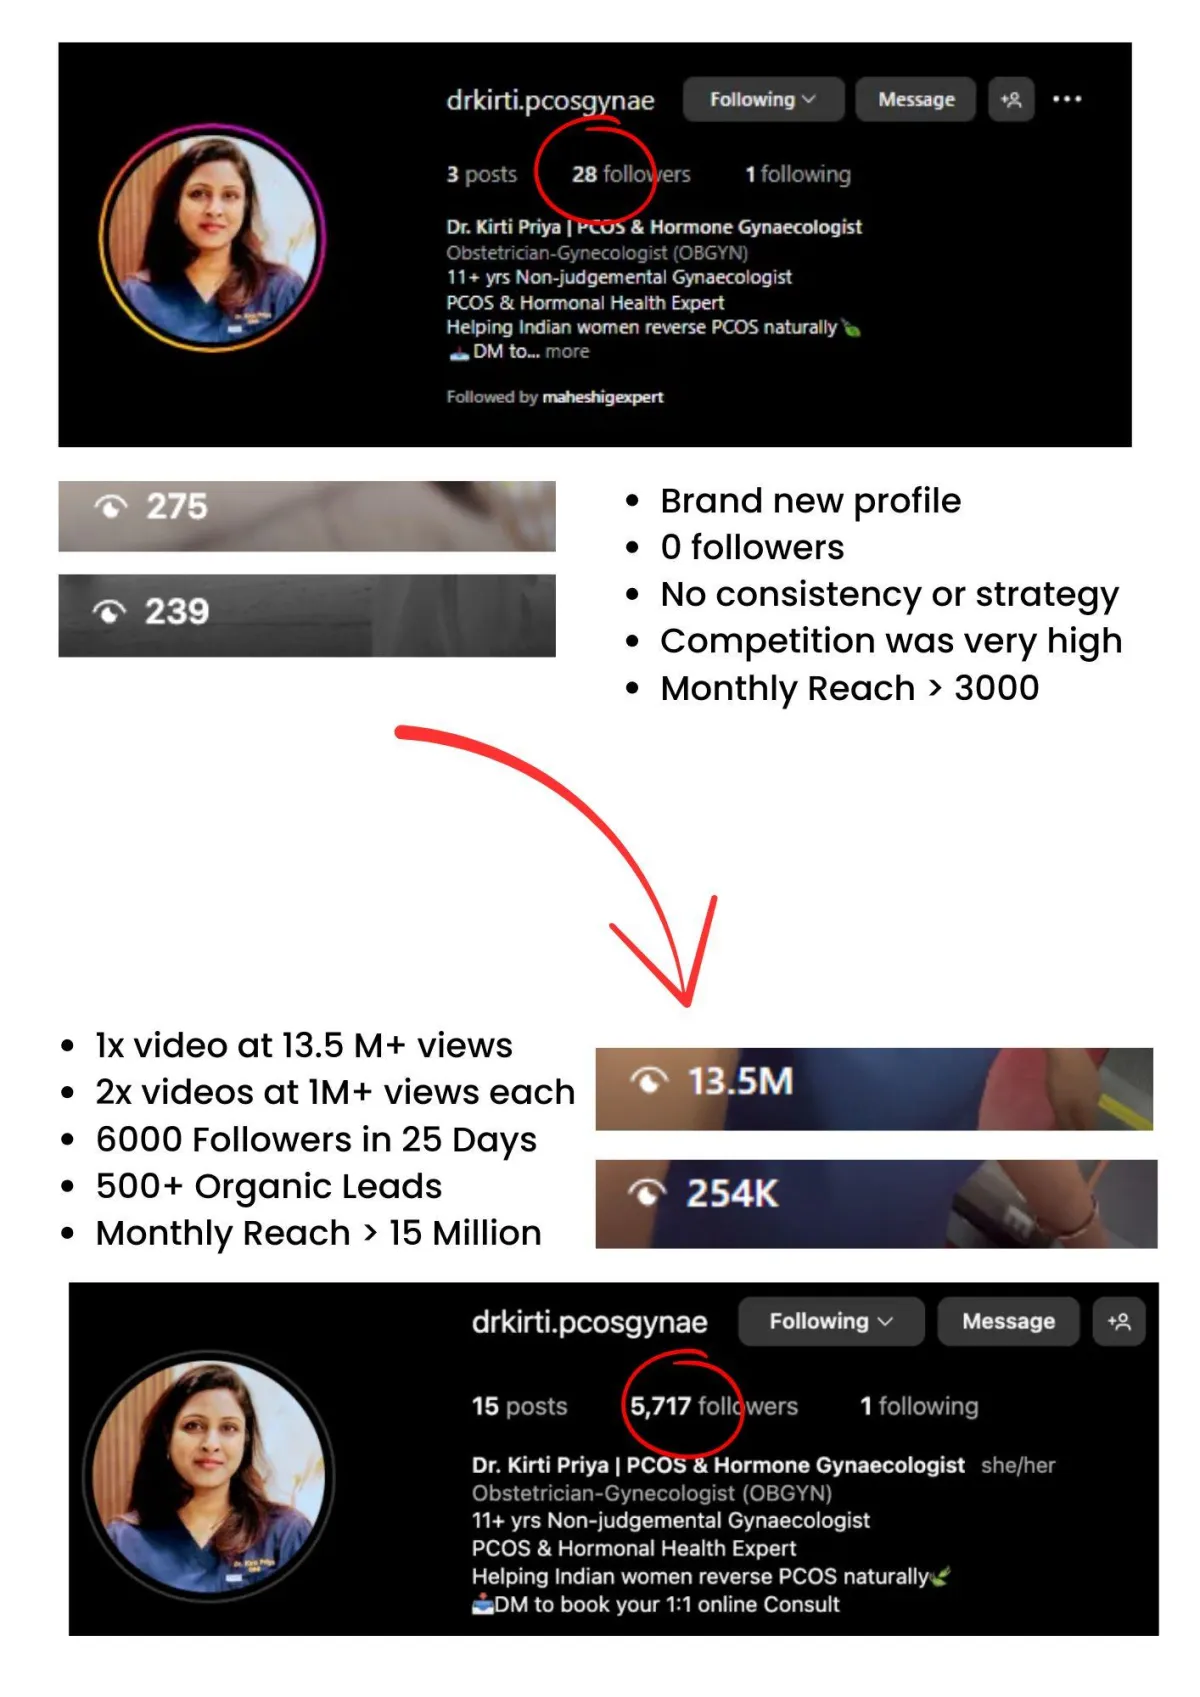Viewport: 1200px width, 1697px height.
Task: Click the add-person icon in bottom profile
Action: pyautogui.click(x=1119, y=1322)
